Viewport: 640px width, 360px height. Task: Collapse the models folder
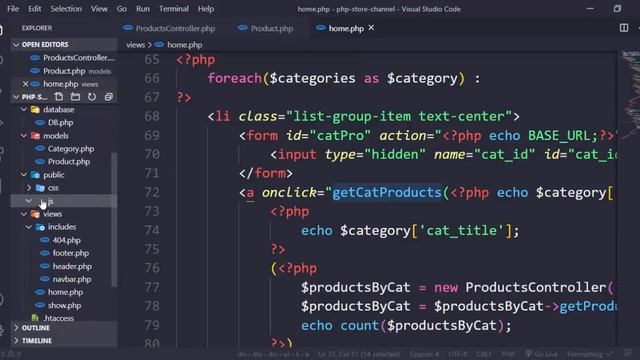point(24,136)
